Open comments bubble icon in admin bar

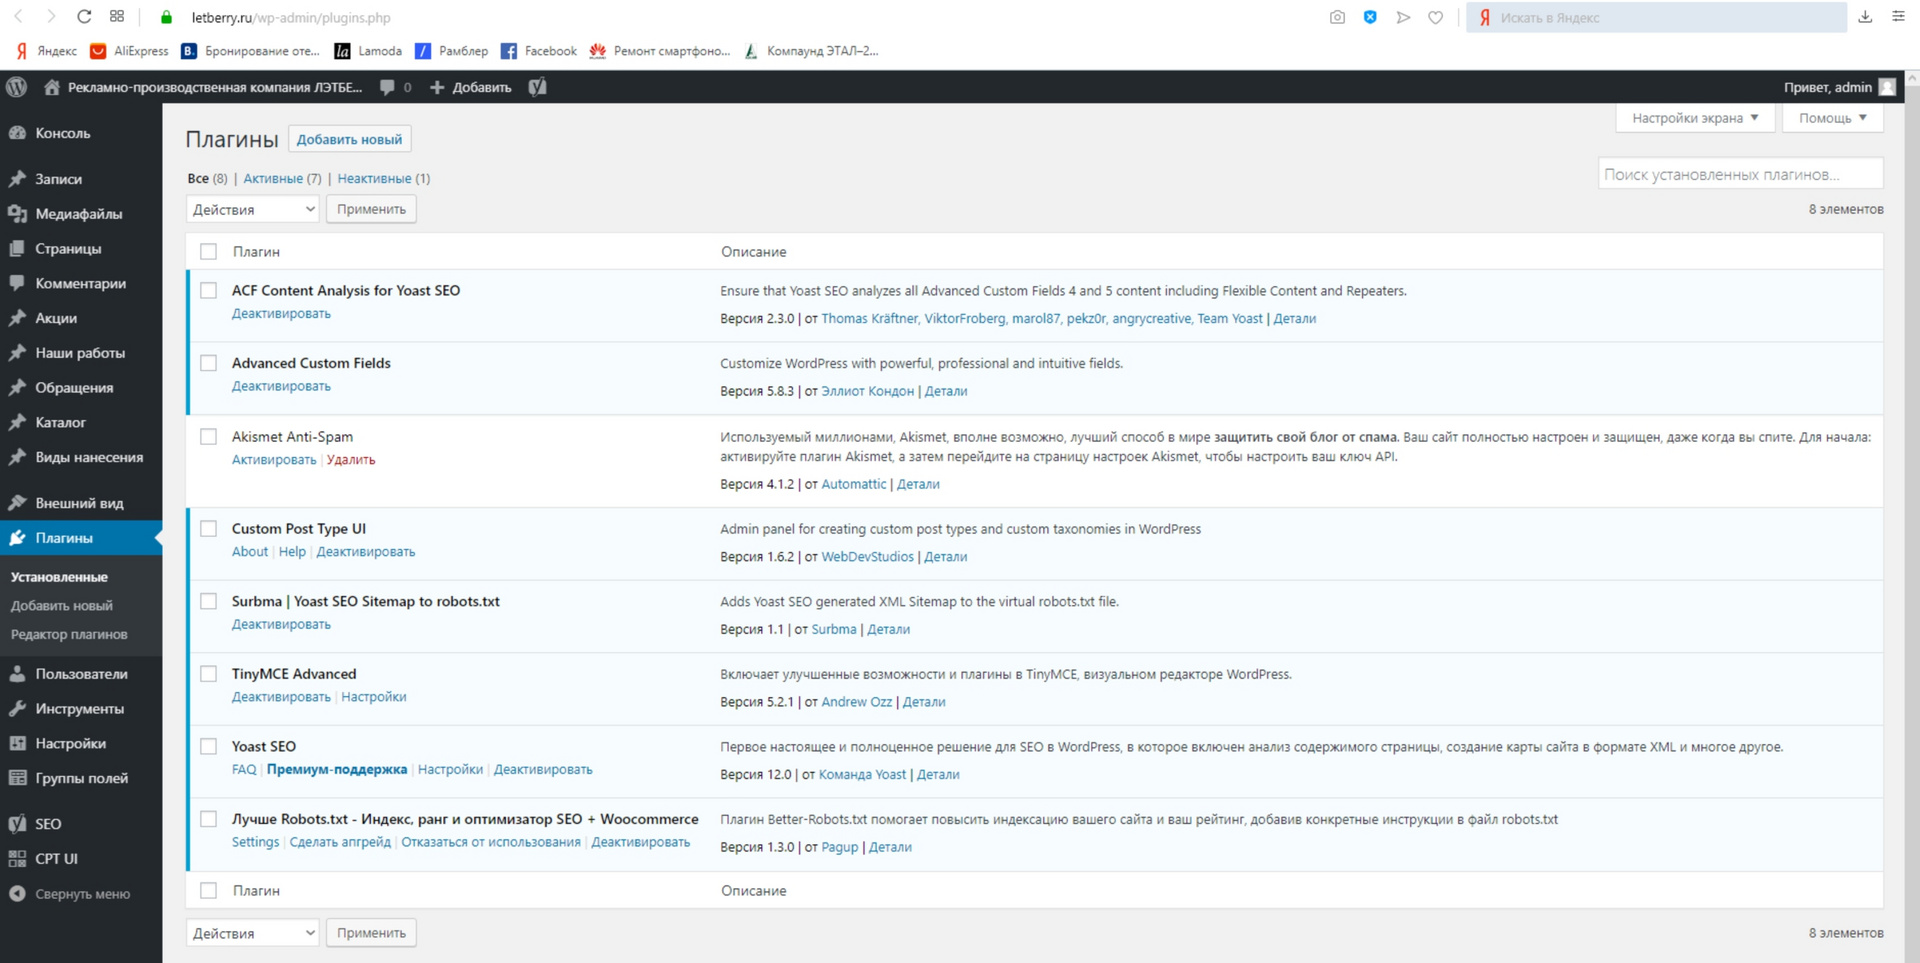(x=387, y=87)
